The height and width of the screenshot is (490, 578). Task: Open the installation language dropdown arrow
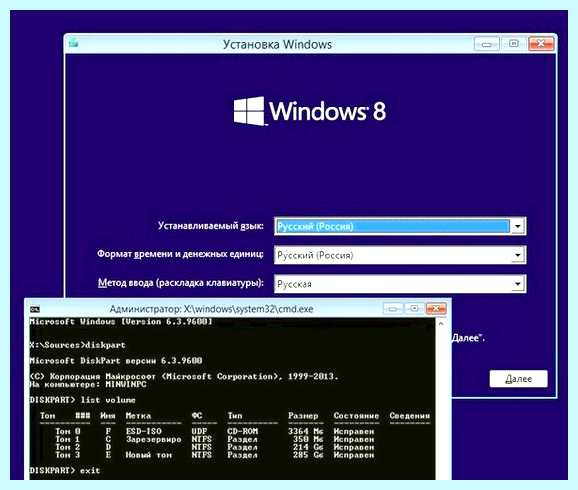click(518, 226)
